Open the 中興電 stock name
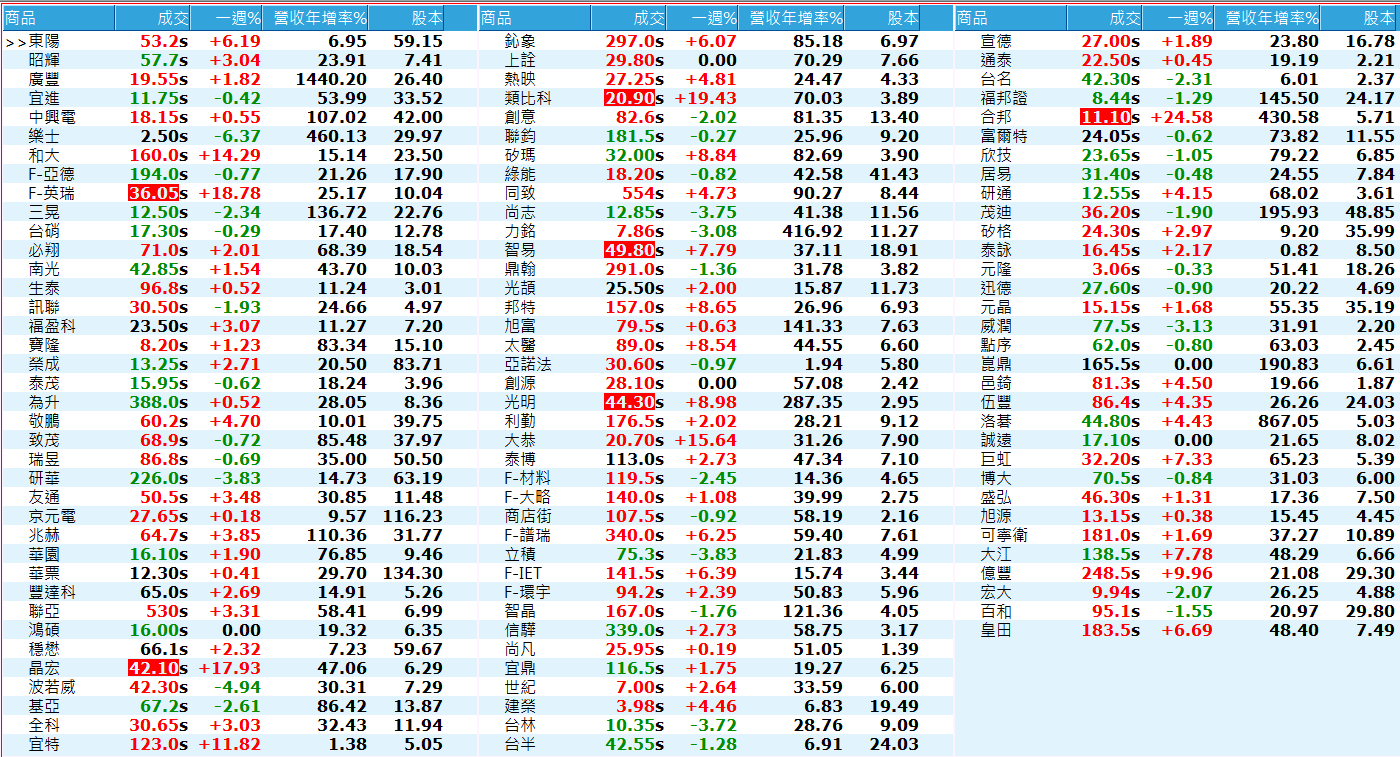Image resolution: width=1400 pixels, height=757 pixels. (52, 117)
